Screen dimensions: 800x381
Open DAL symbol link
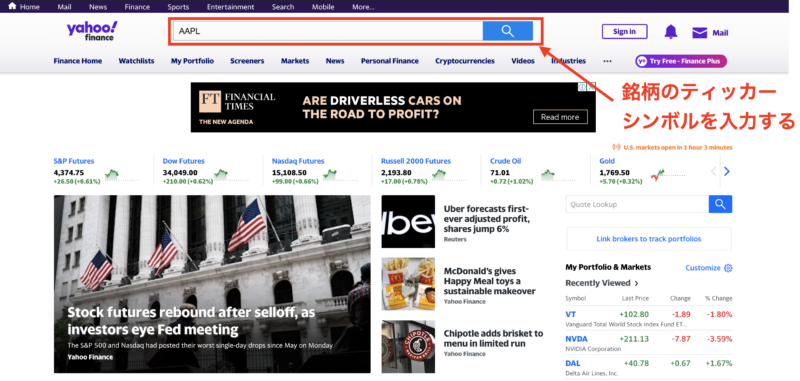572,363
